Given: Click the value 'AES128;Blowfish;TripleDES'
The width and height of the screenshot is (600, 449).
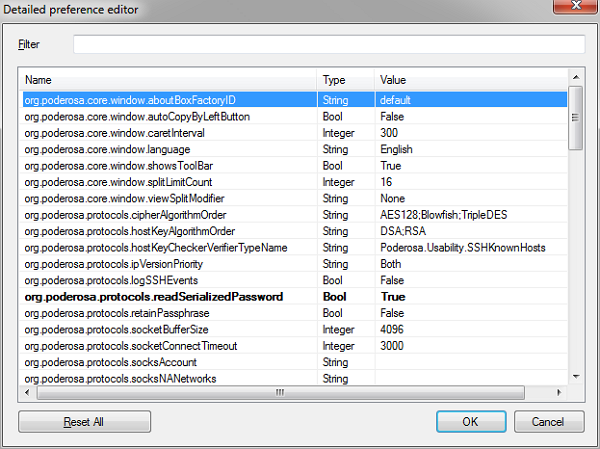Looking at the screenshot, I should (x=443, y=215).
